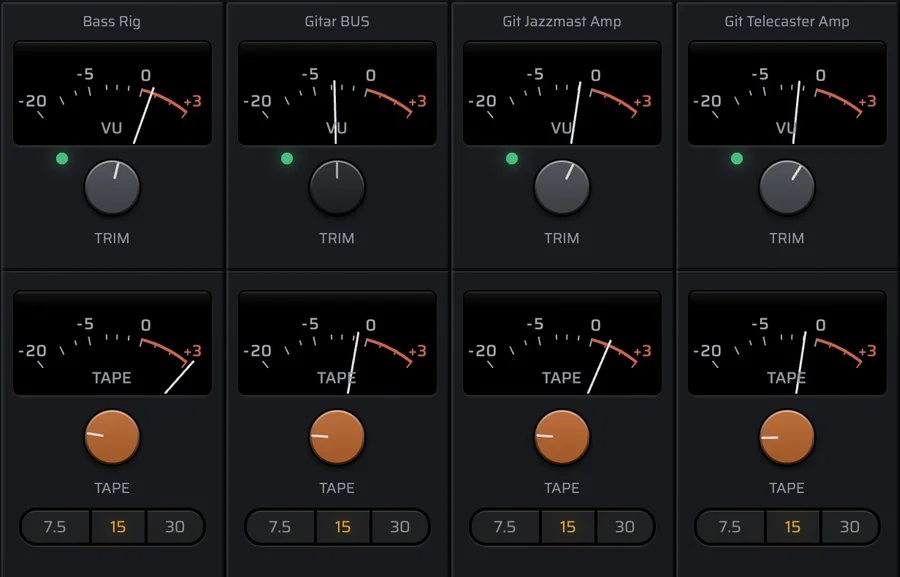This screenshot has width=900, height=577.
Task: Toggle the green LED on Git Telecaster Amp
Action: pyautogui.click(x=737, y=158)
